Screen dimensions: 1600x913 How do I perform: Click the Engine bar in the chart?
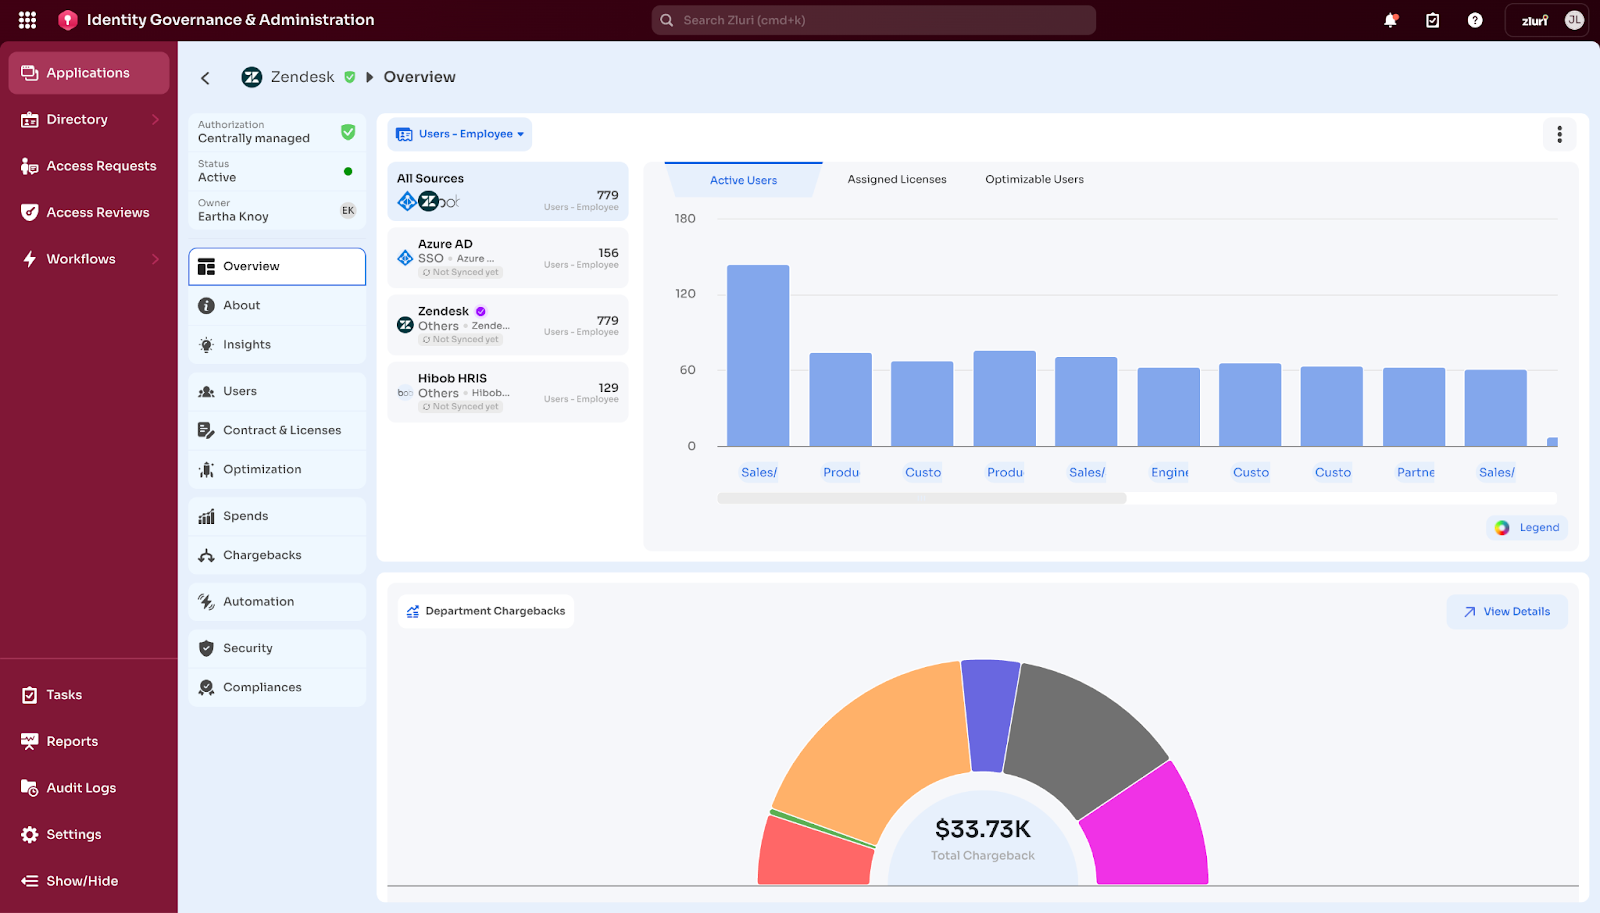point(1168,407)
